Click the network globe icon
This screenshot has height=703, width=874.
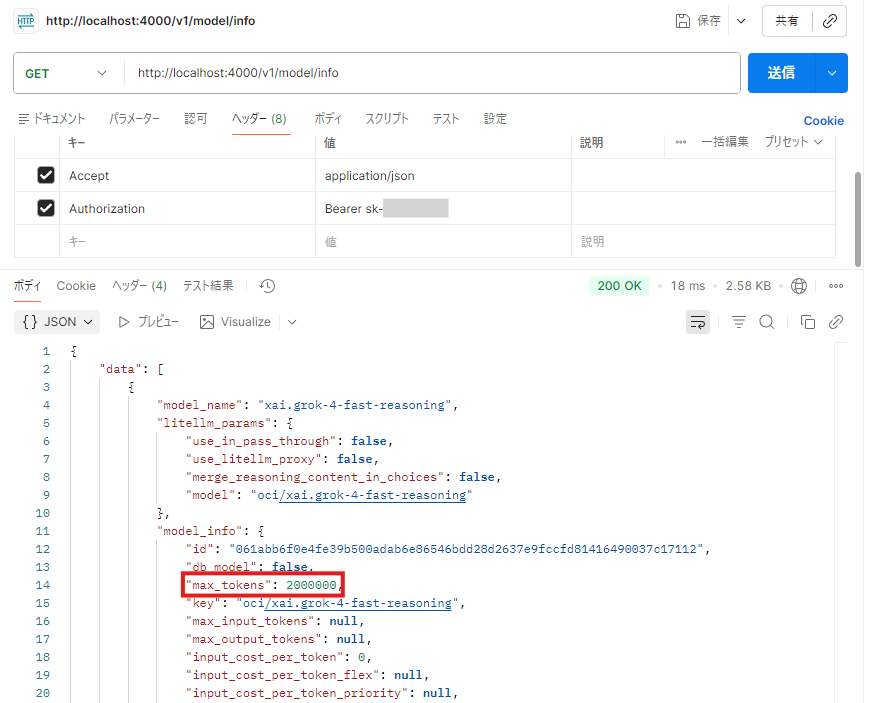tap(799, 286)
